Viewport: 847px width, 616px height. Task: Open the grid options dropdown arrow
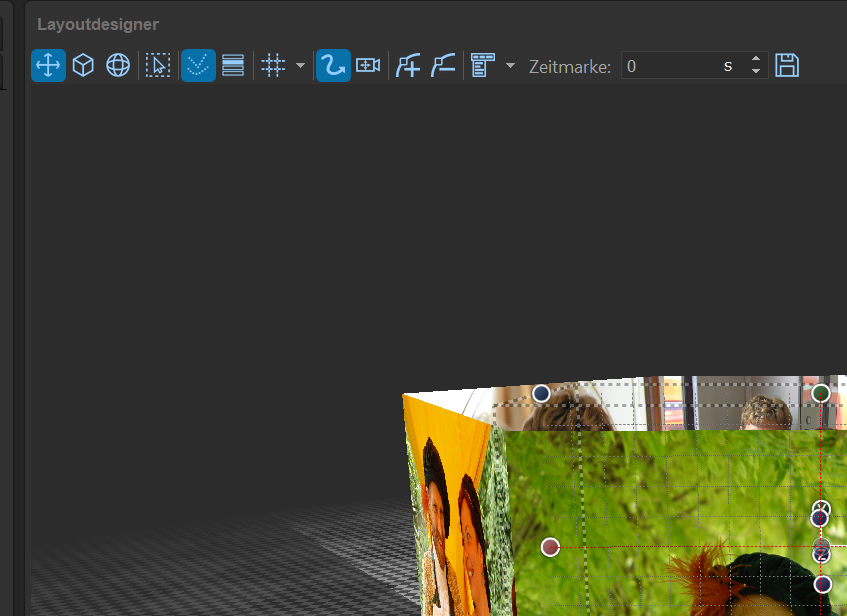[300, 66]
